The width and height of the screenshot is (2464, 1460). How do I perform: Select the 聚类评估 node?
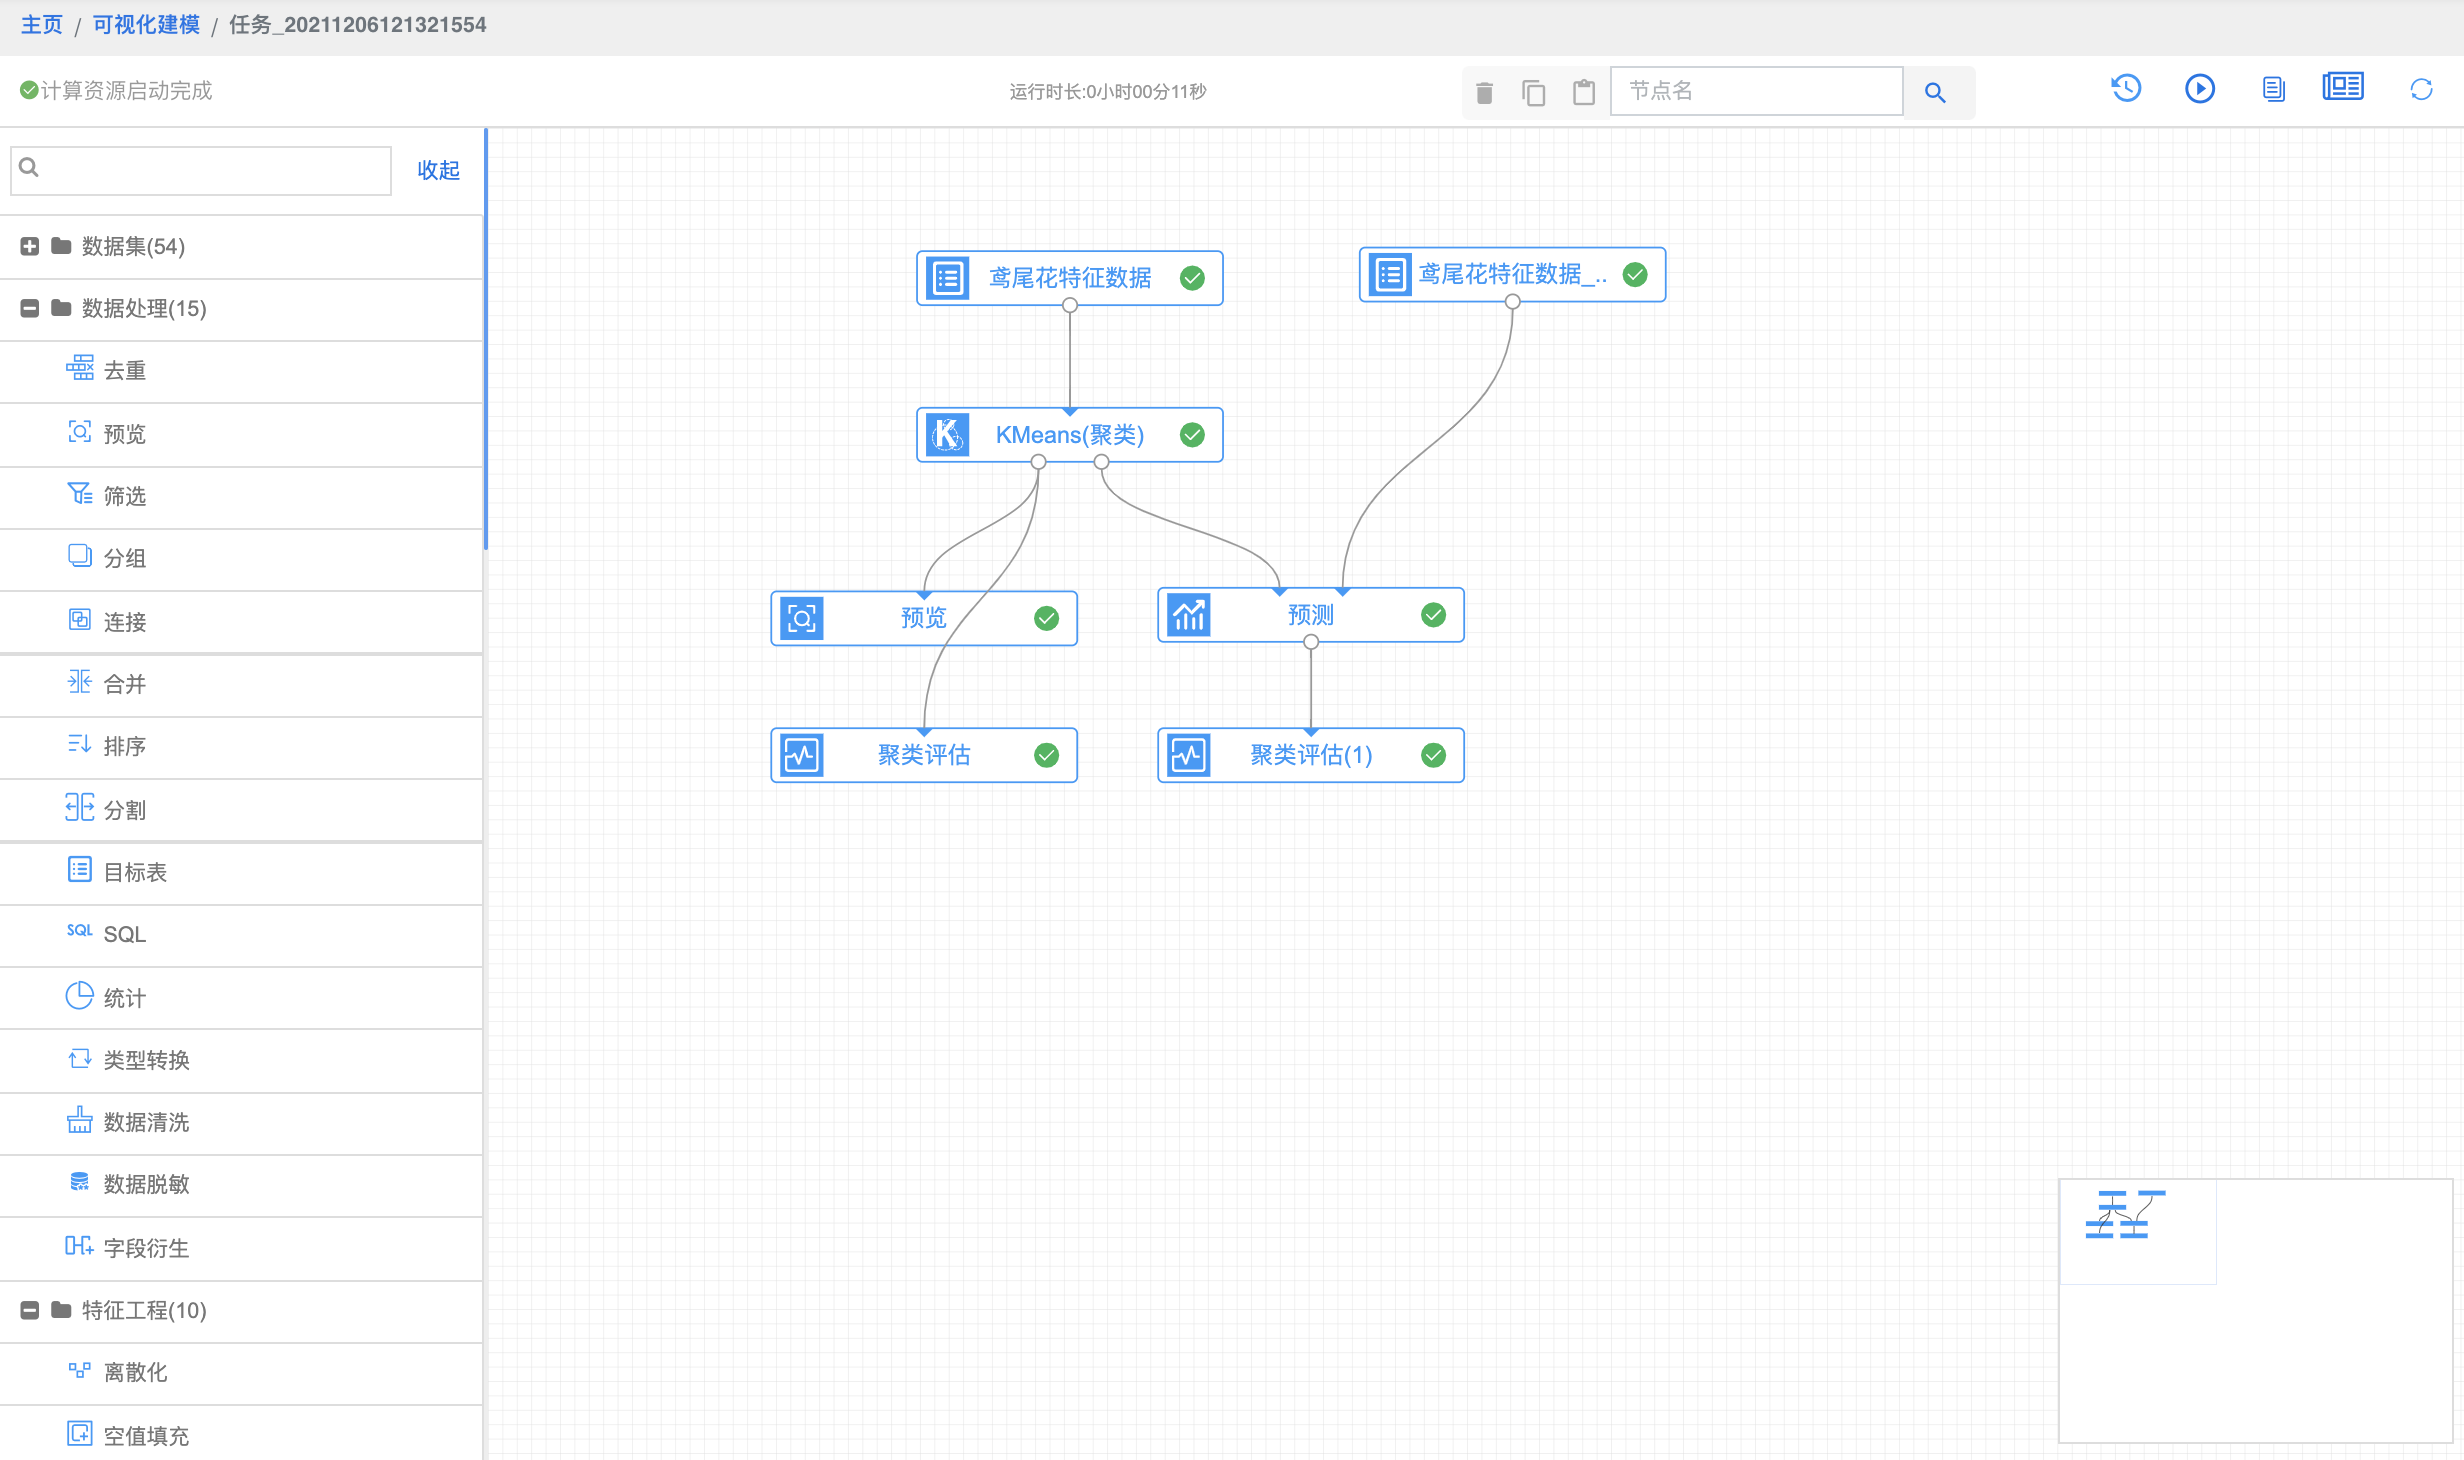pyautogui.click(x=923, y=755)
